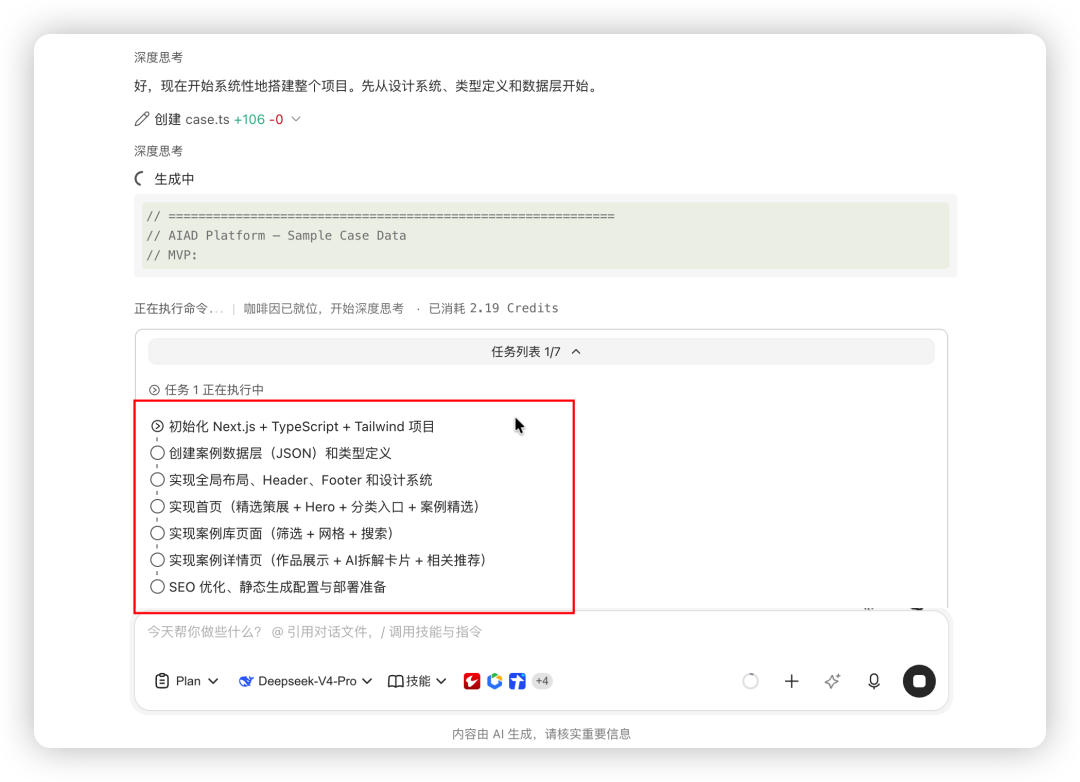
Task: Click 实现案例库页面（筛选 + 网格 + 搜索） text
Action: coord(282,533)
